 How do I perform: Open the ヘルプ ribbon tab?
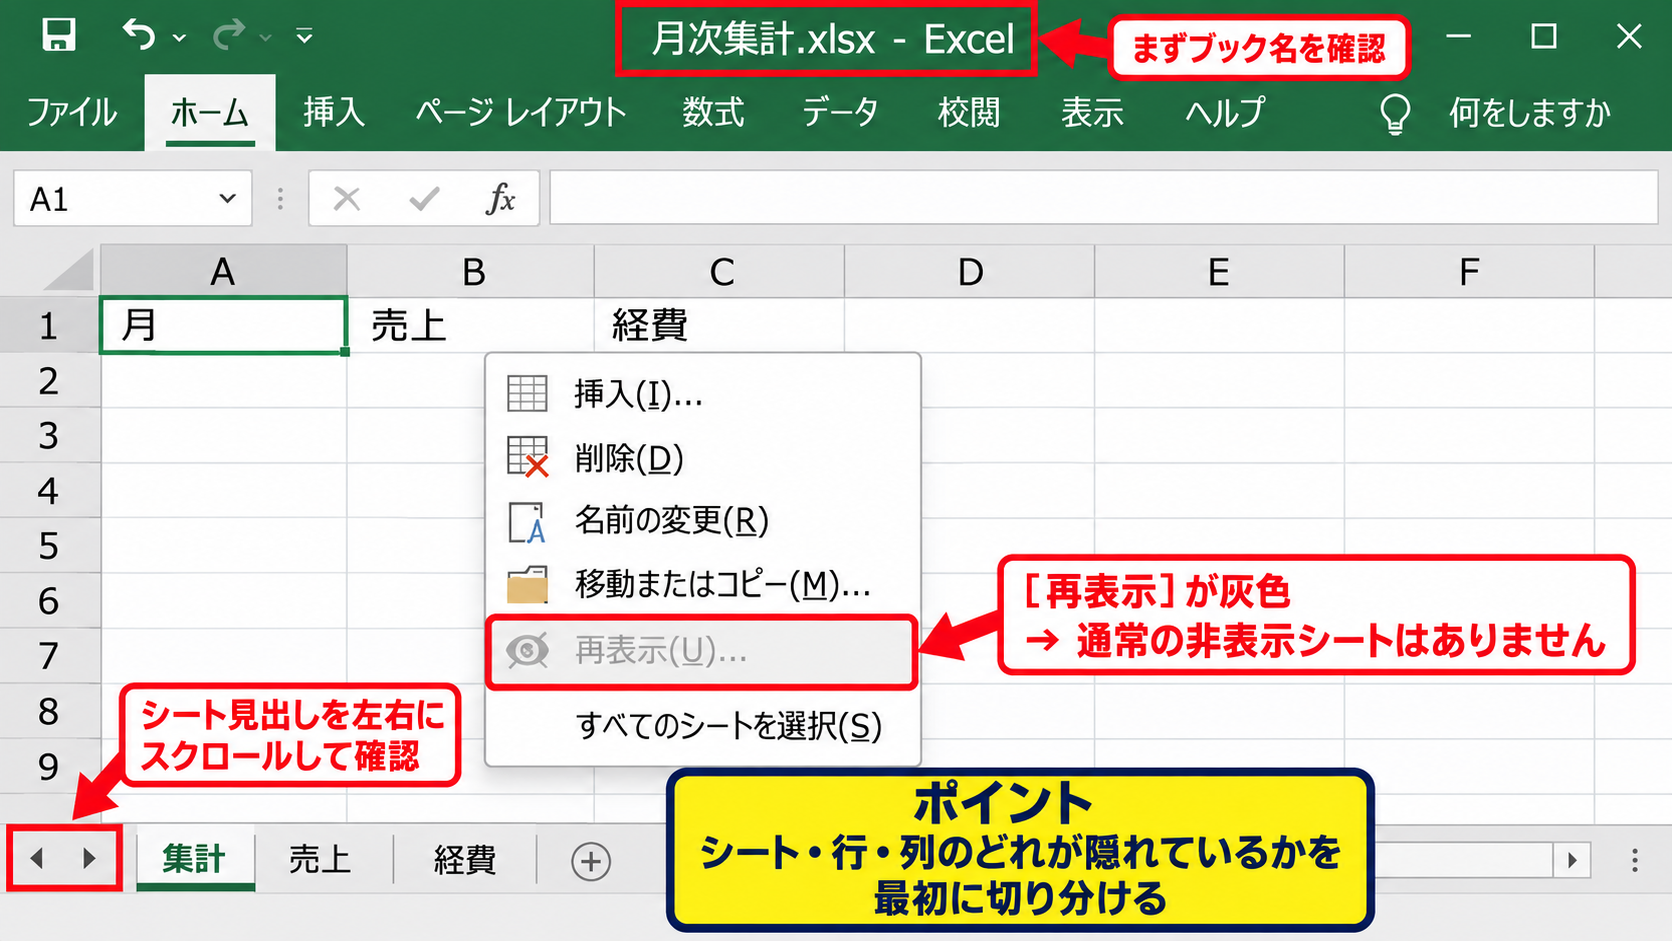click(x=1225, y=112)
